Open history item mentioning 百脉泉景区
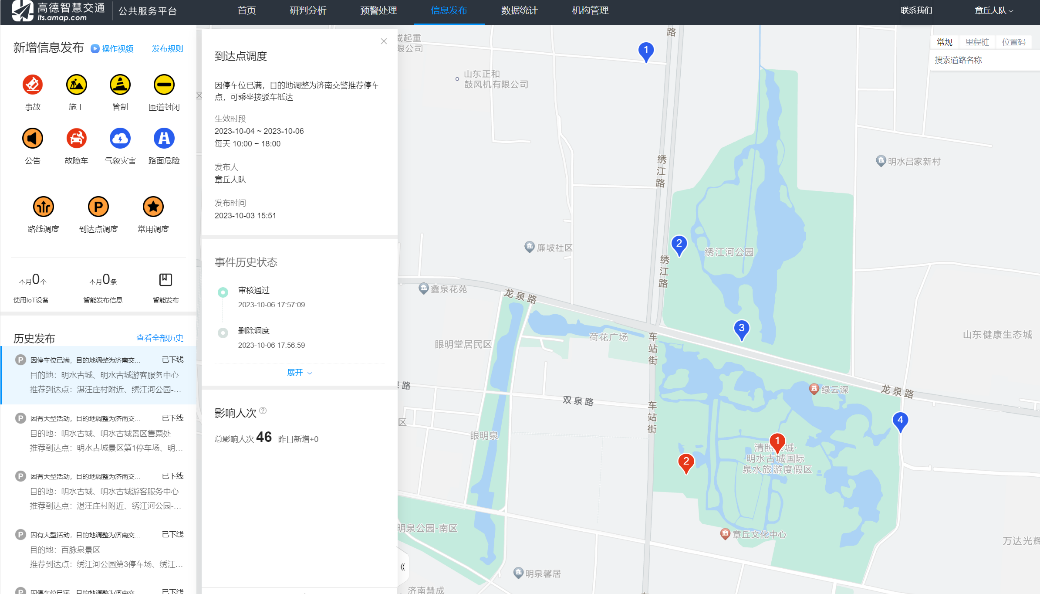Viewport: 1040px width, 594px height. 99,550
